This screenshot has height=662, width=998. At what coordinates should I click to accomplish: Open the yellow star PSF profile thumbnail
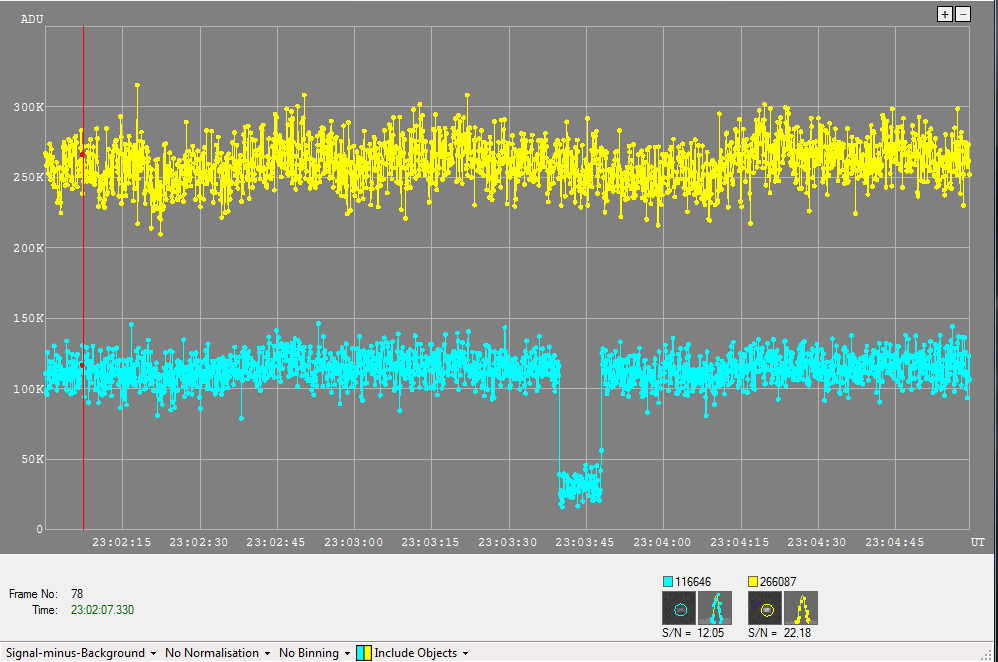800,608
